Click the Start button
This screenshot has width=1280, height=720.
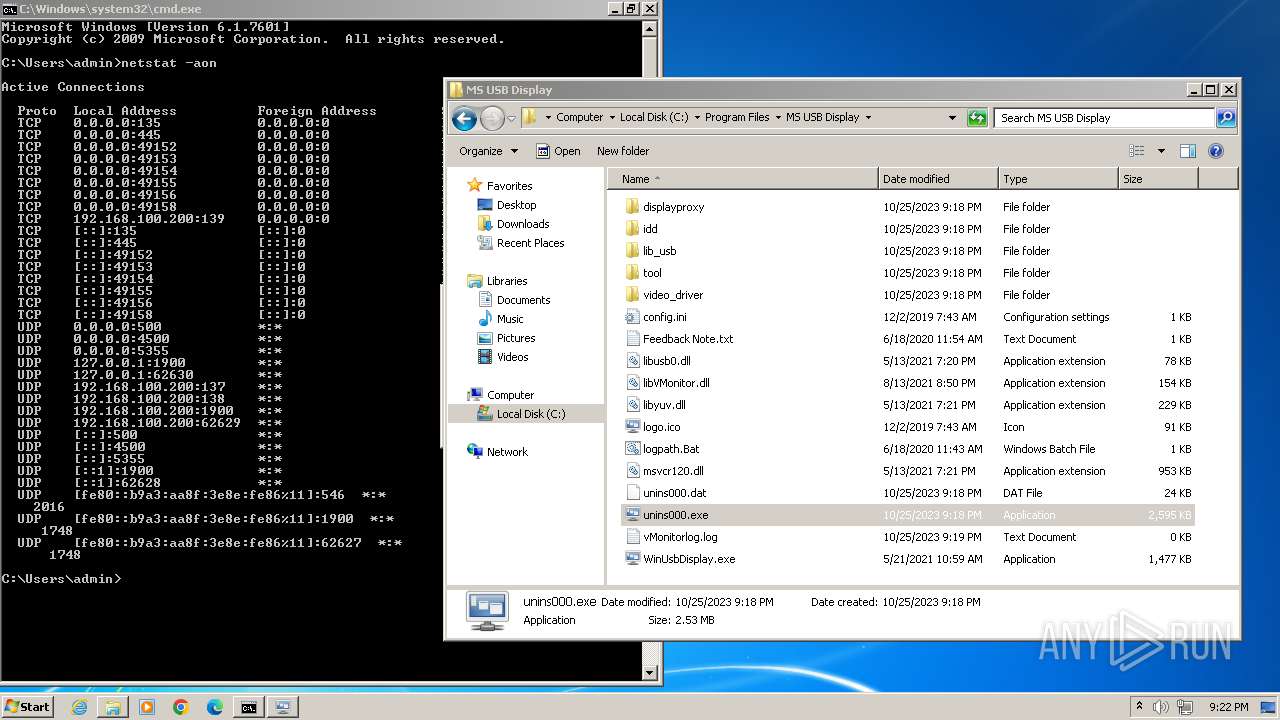[28, 707]
